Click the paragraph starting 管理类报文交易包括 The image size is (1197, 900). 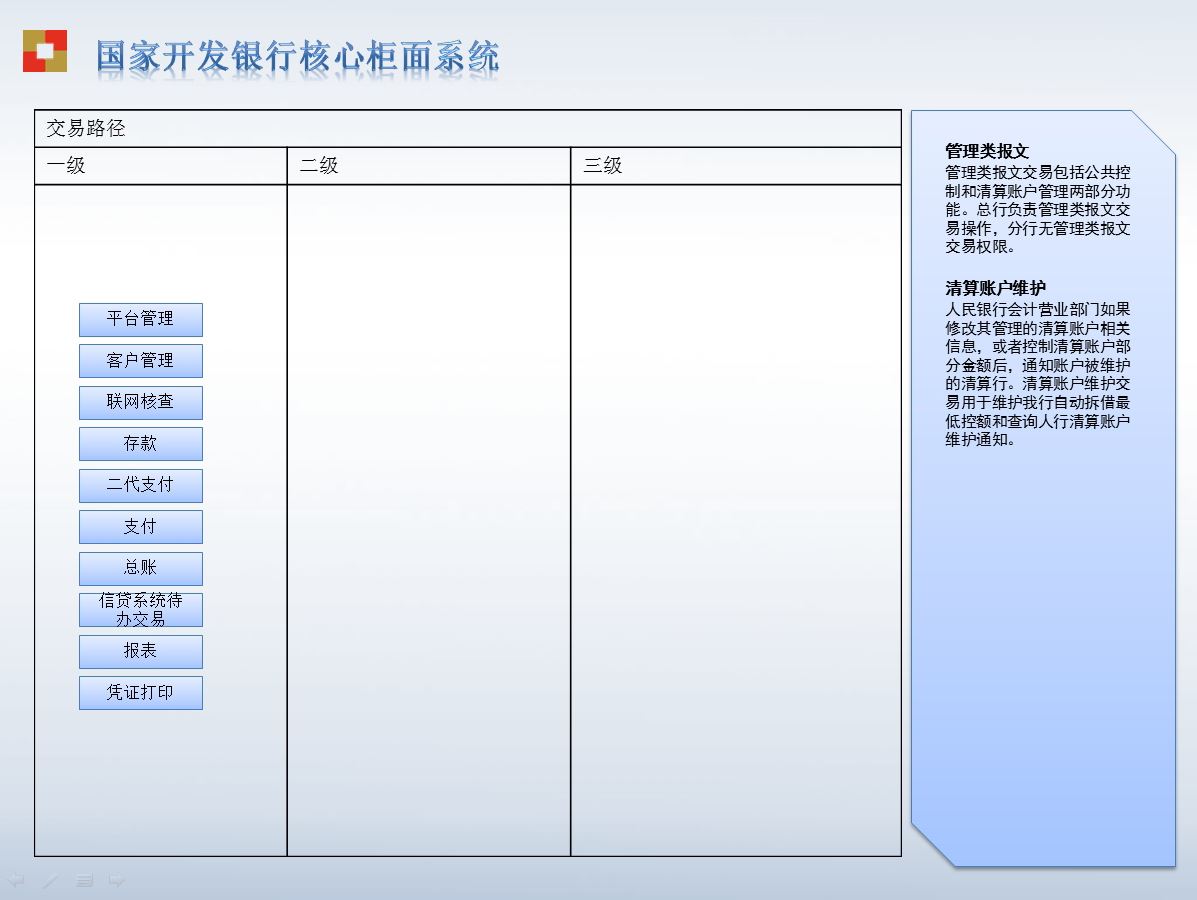coord(1038,209)
